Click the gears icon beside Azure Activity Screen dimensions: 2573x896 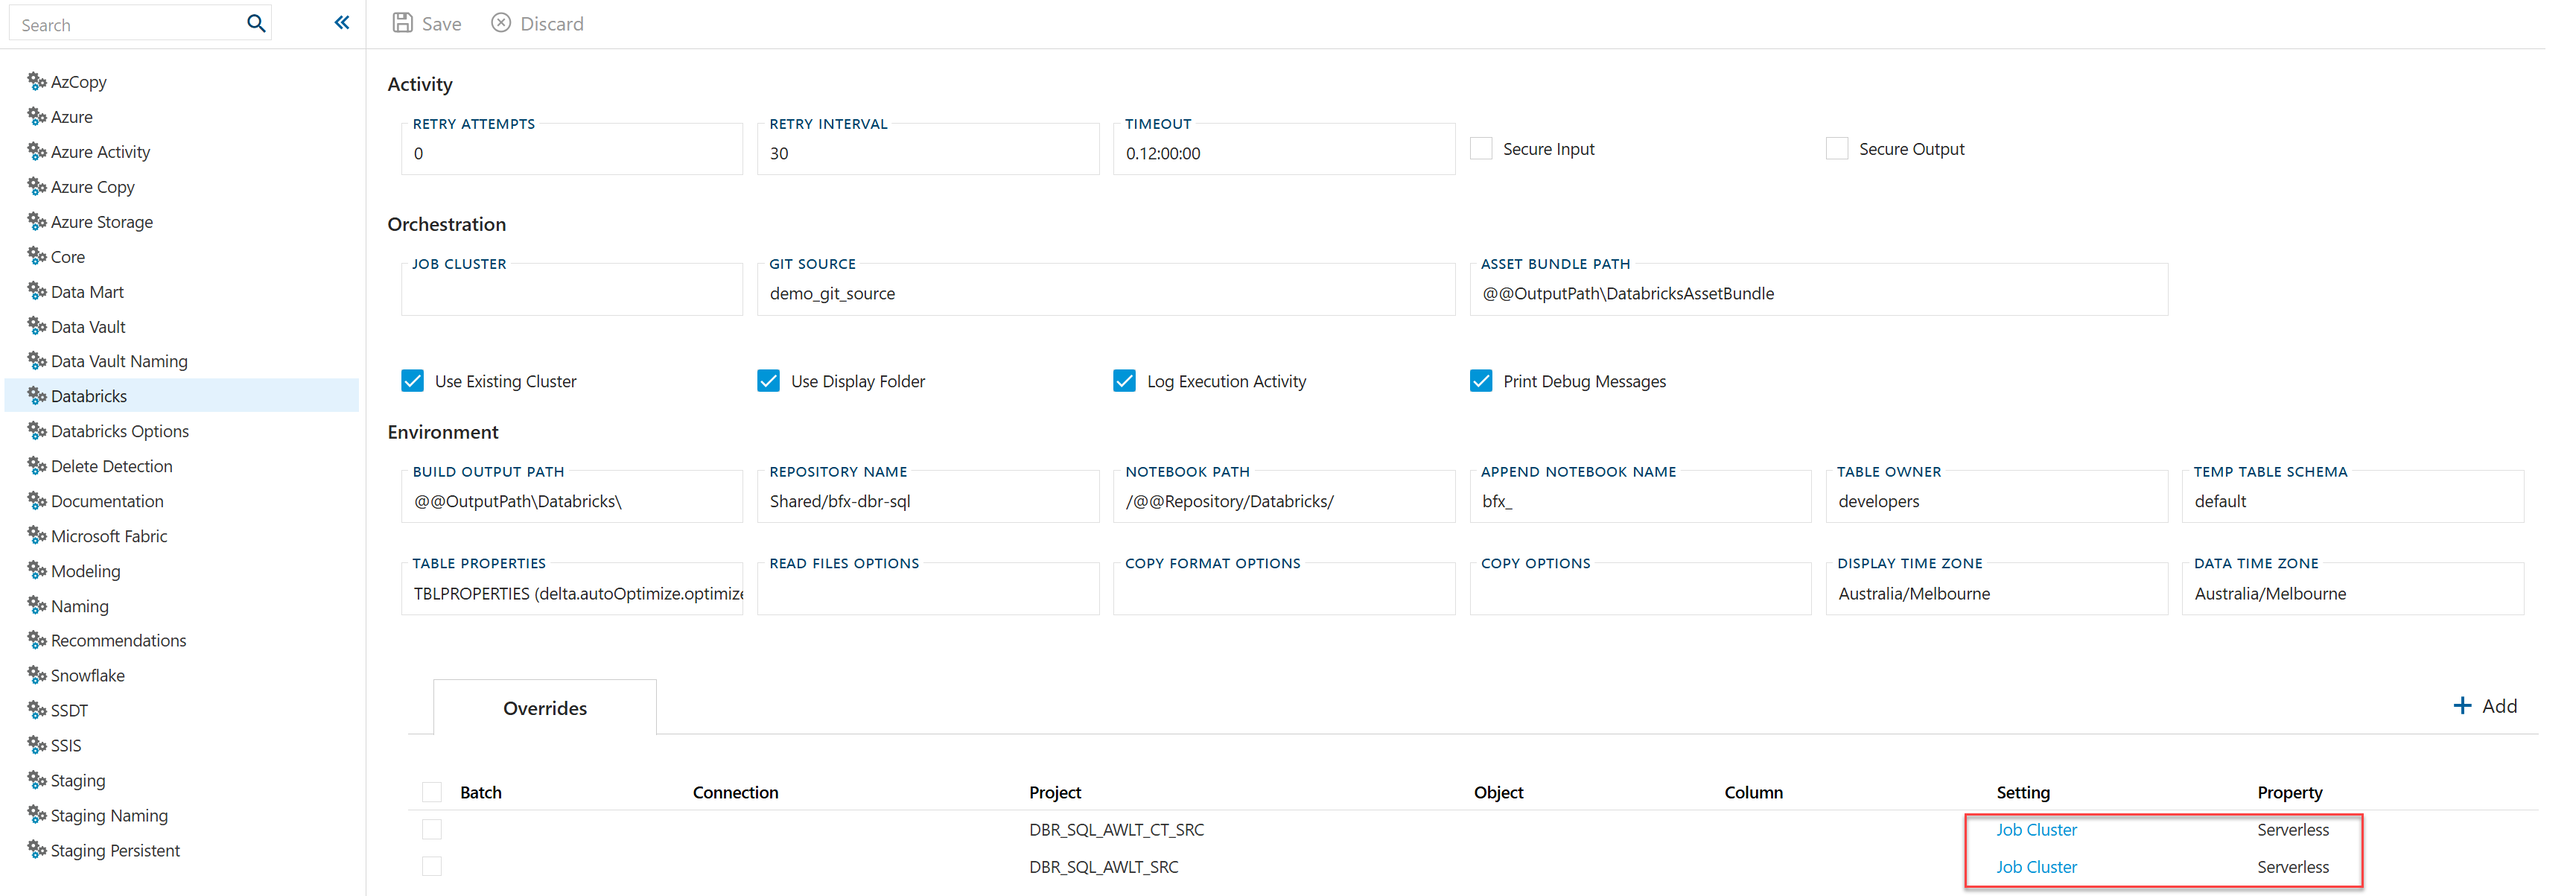pos(37,151)
